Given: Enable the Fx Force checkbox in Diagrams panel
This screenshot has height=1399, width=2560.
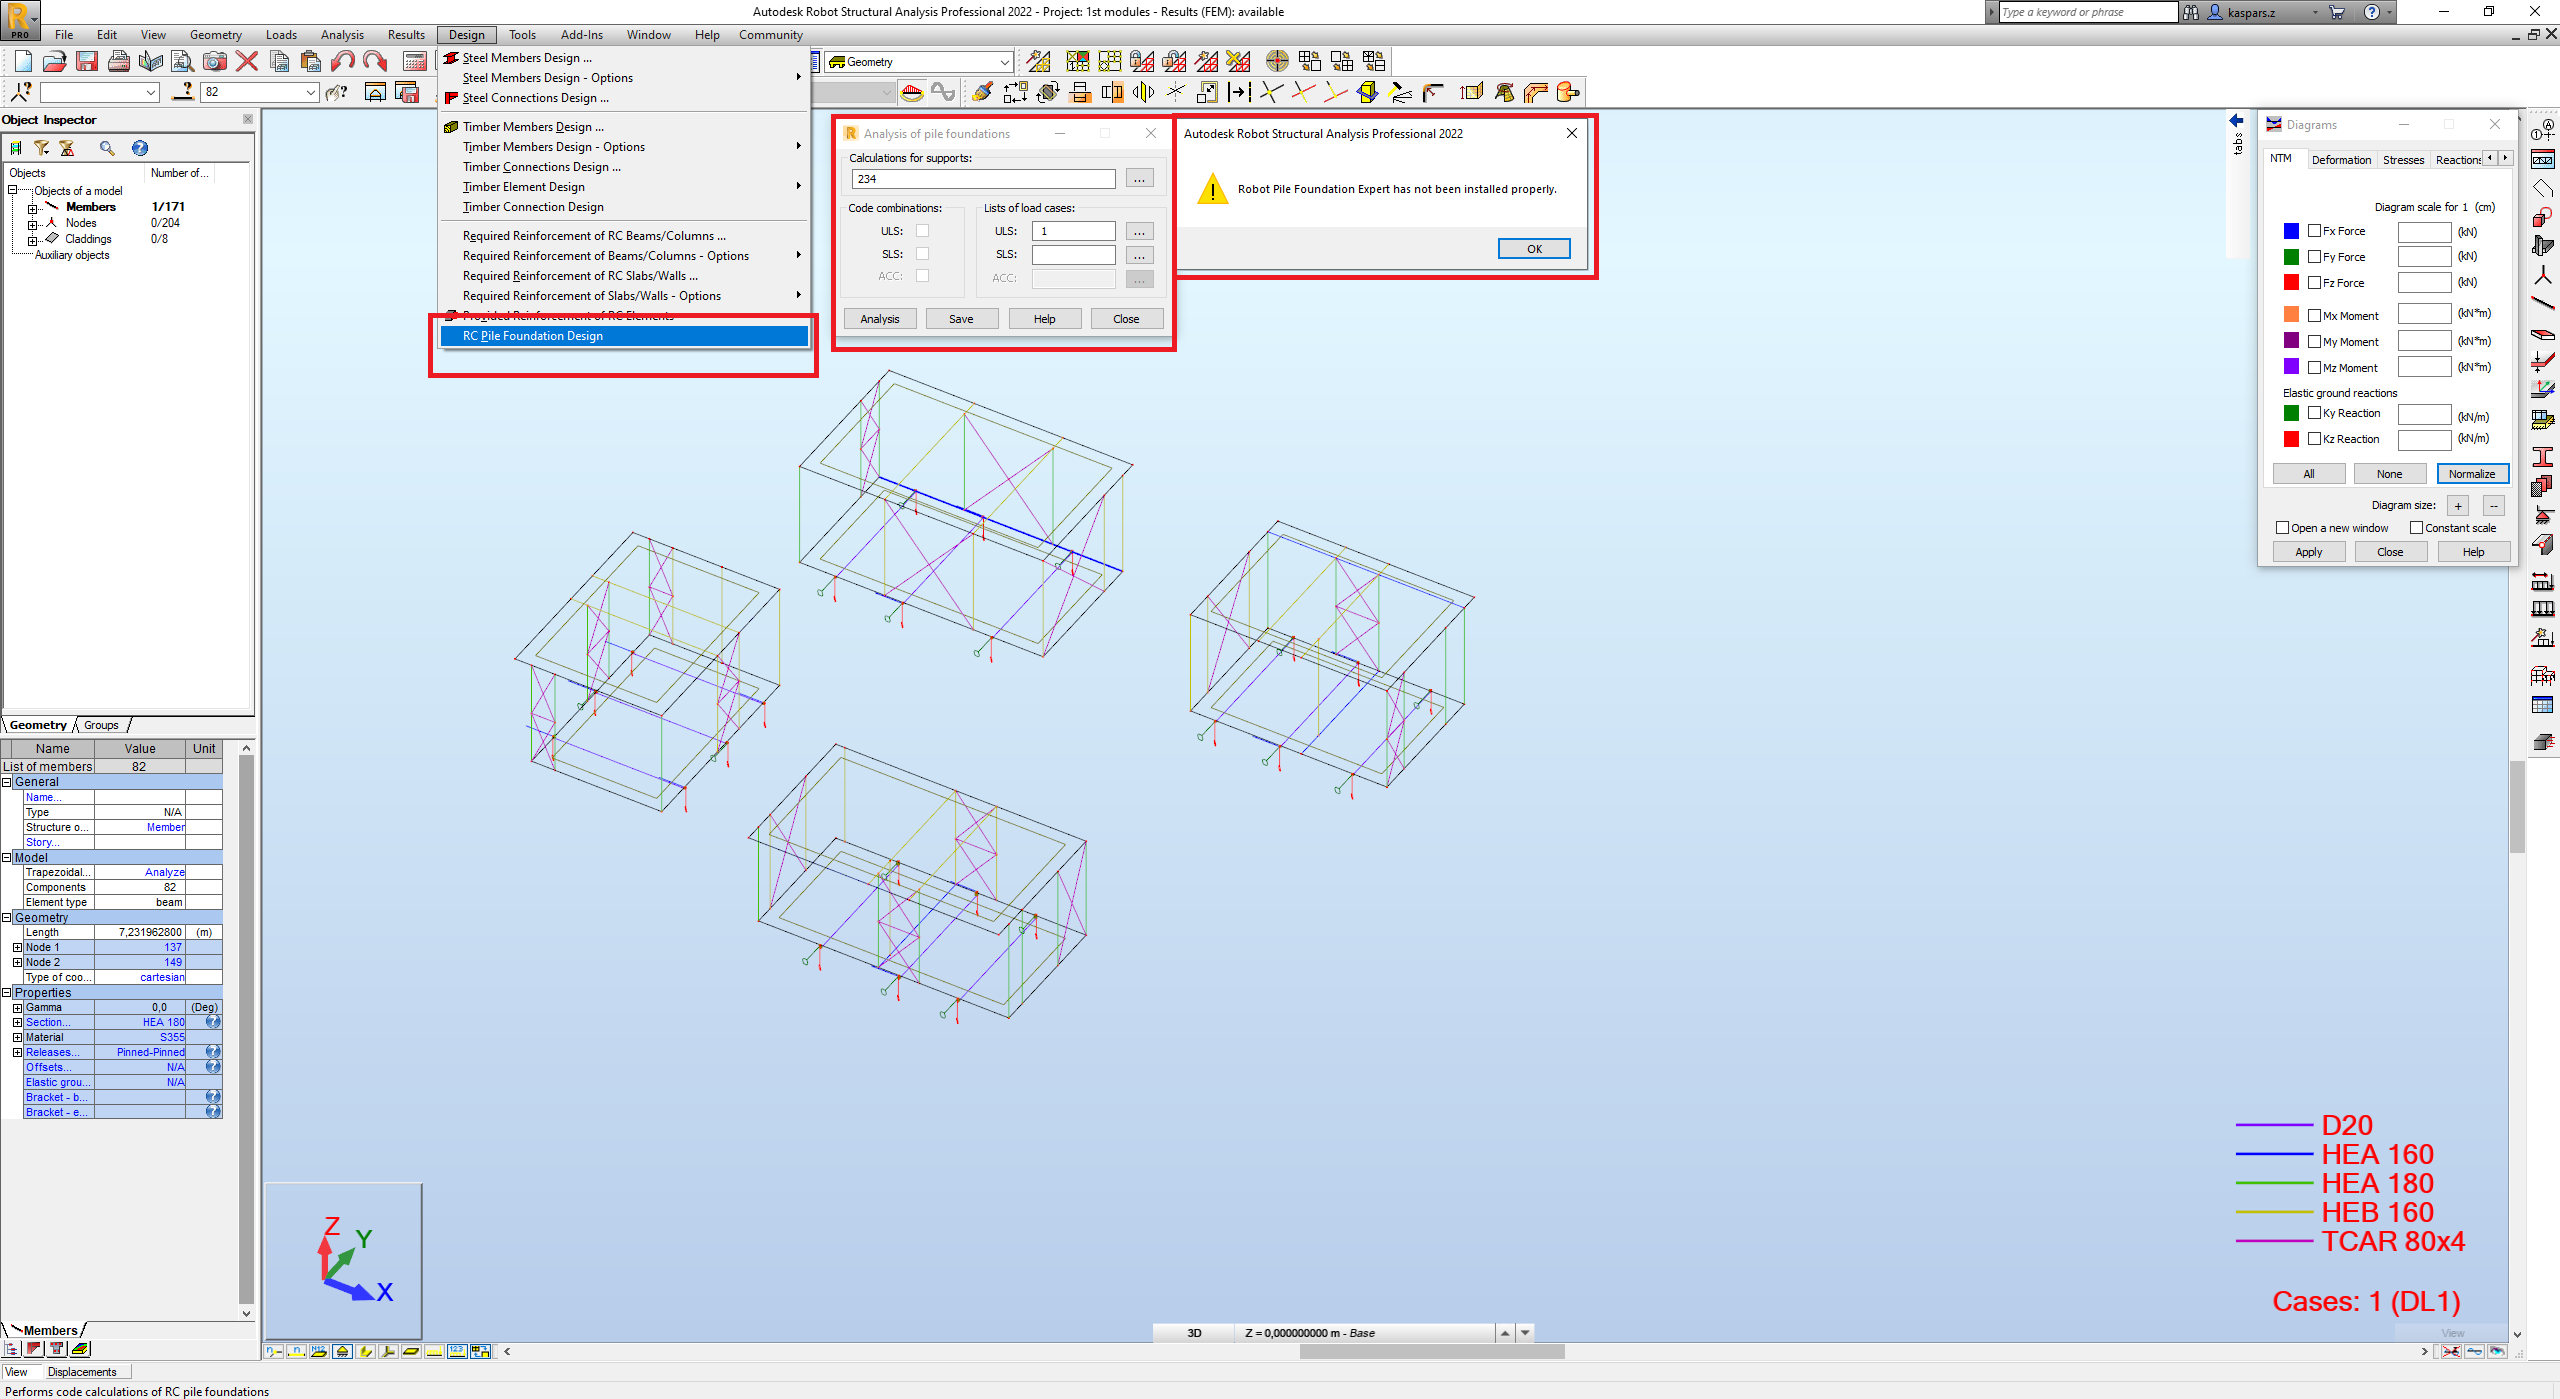Looking at the screenshot, I should click(2314, 231).
